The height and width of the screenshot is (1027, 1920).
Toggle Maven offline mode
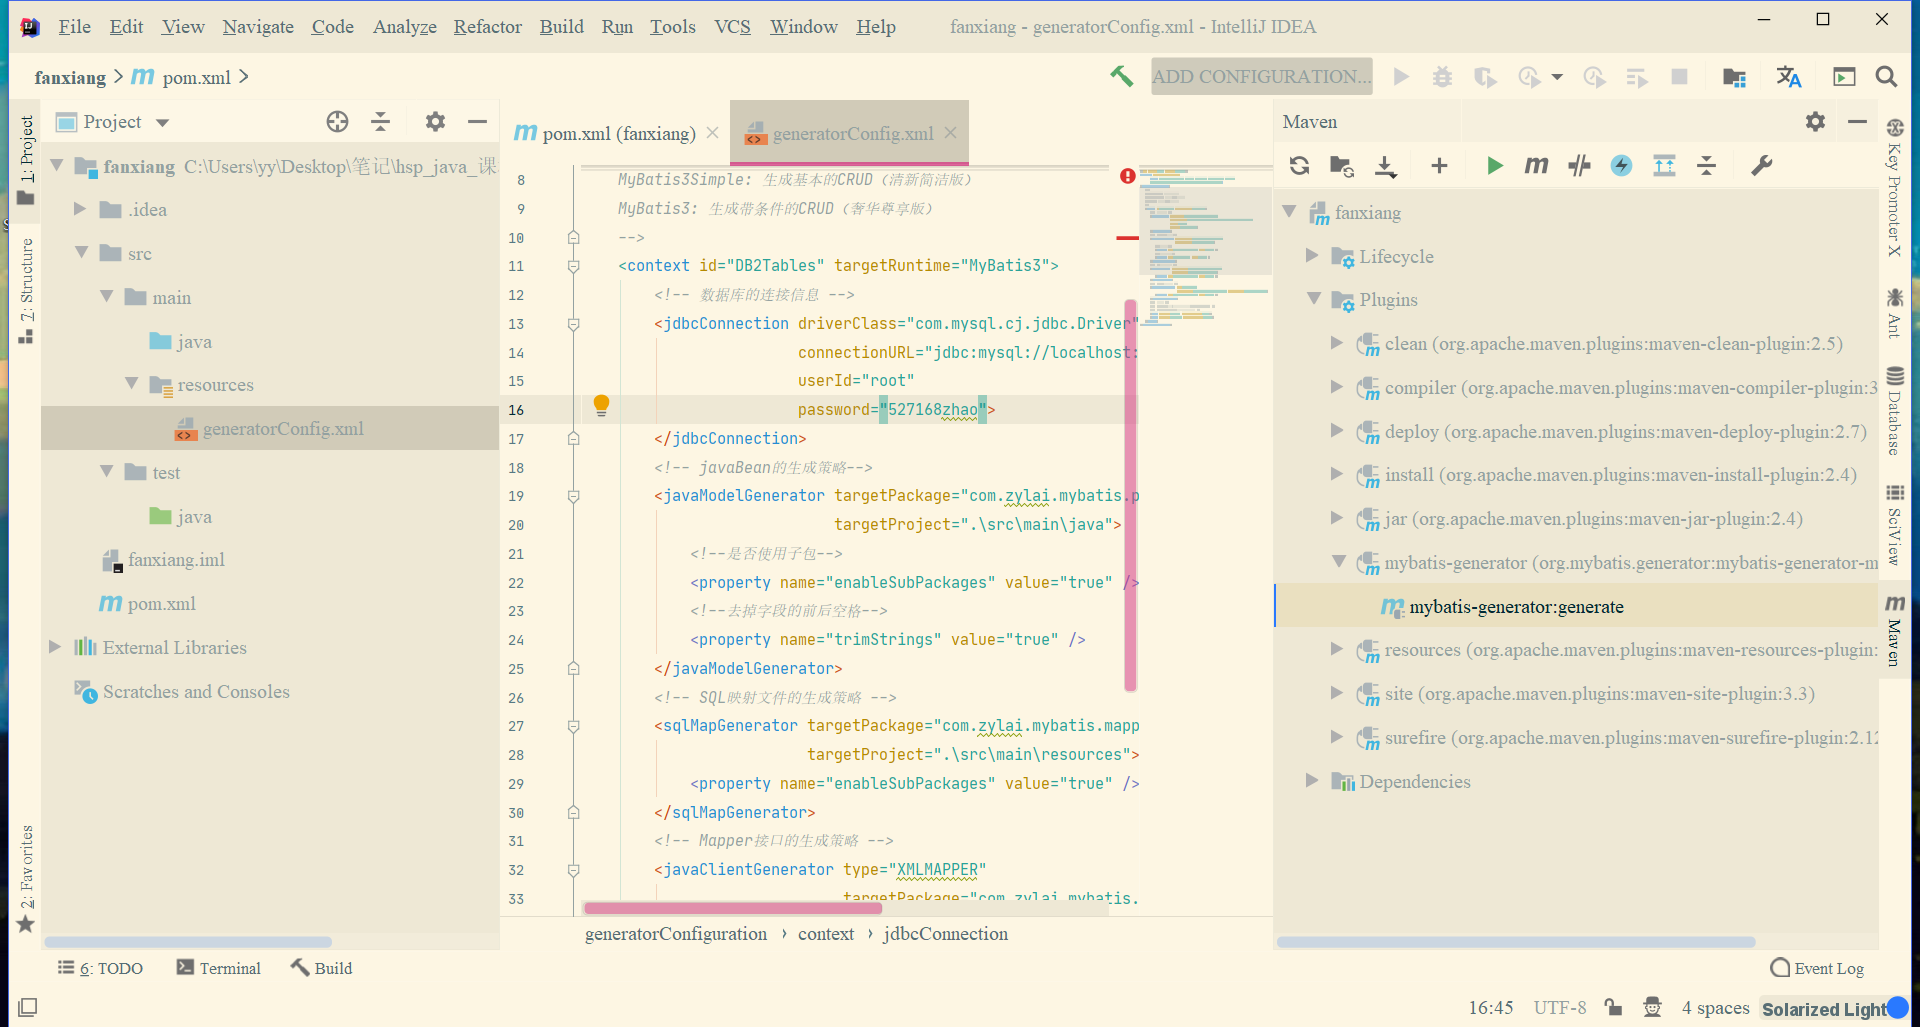coord(1579,166)
